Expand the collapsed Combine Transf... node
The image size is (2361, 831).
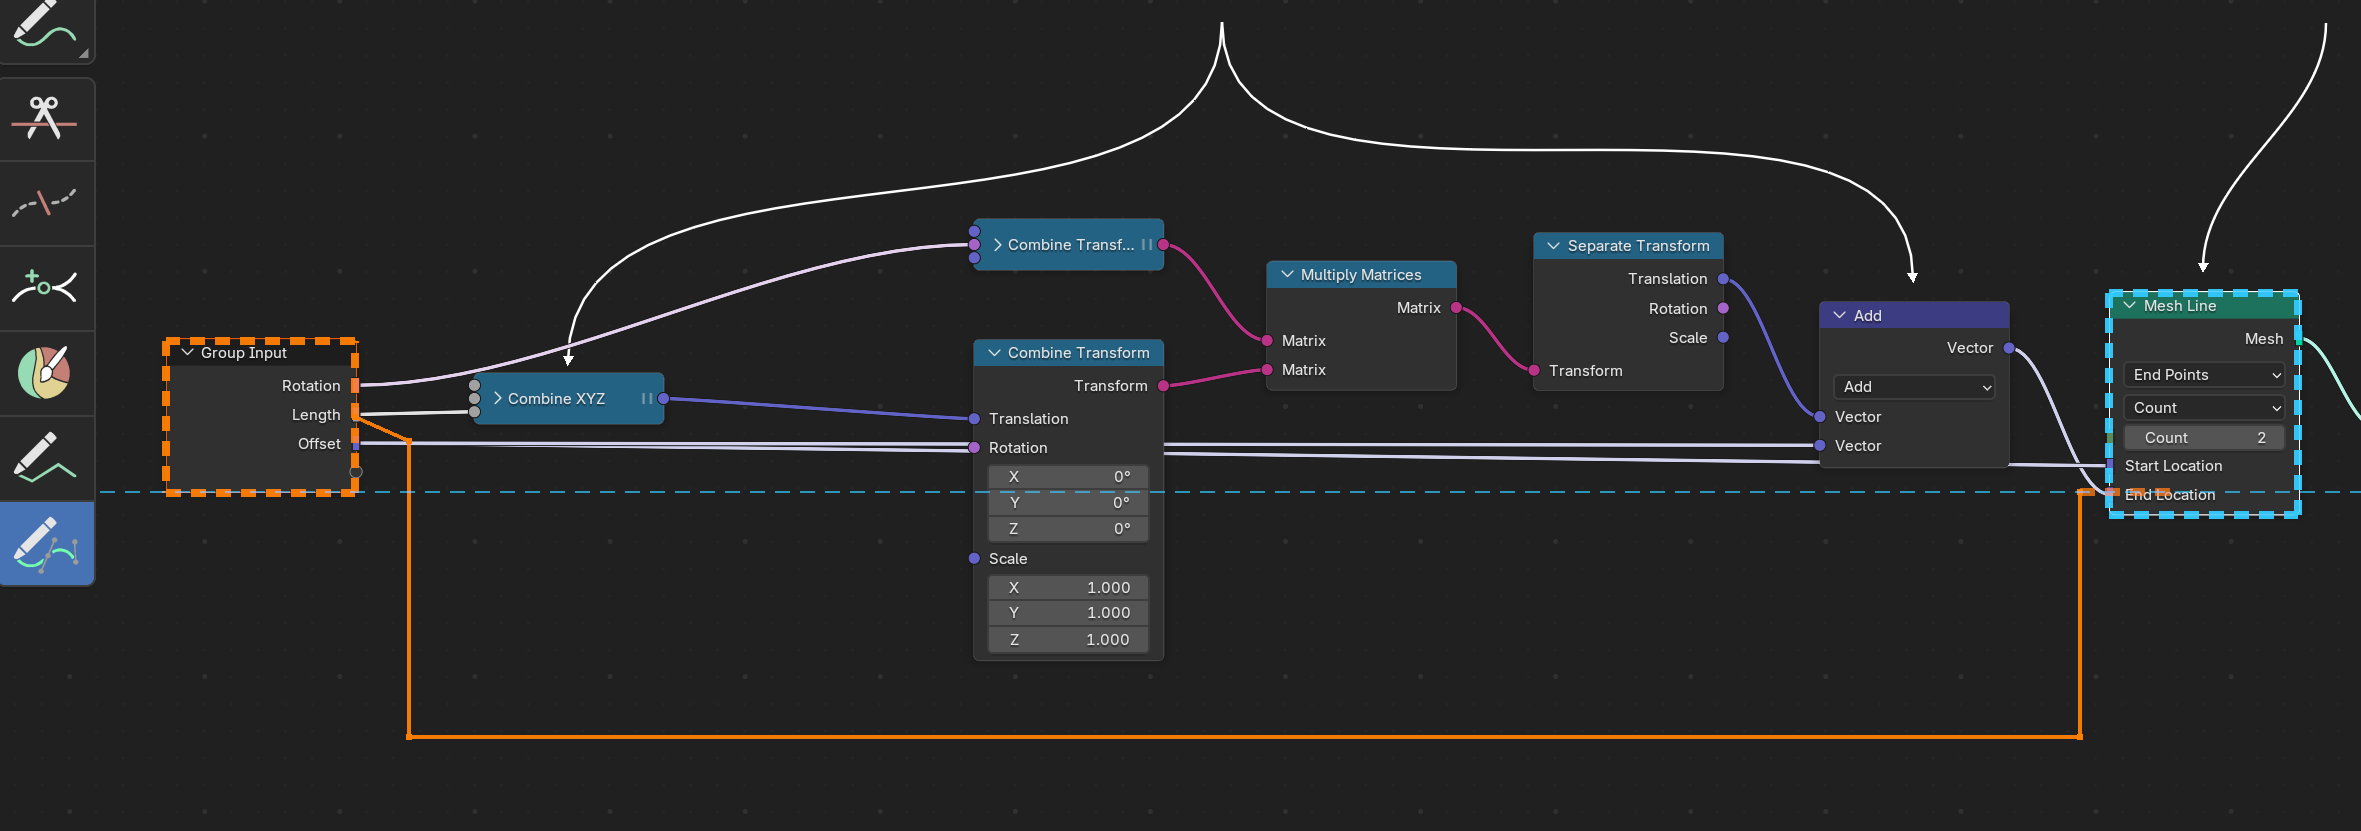pos(997,244)
